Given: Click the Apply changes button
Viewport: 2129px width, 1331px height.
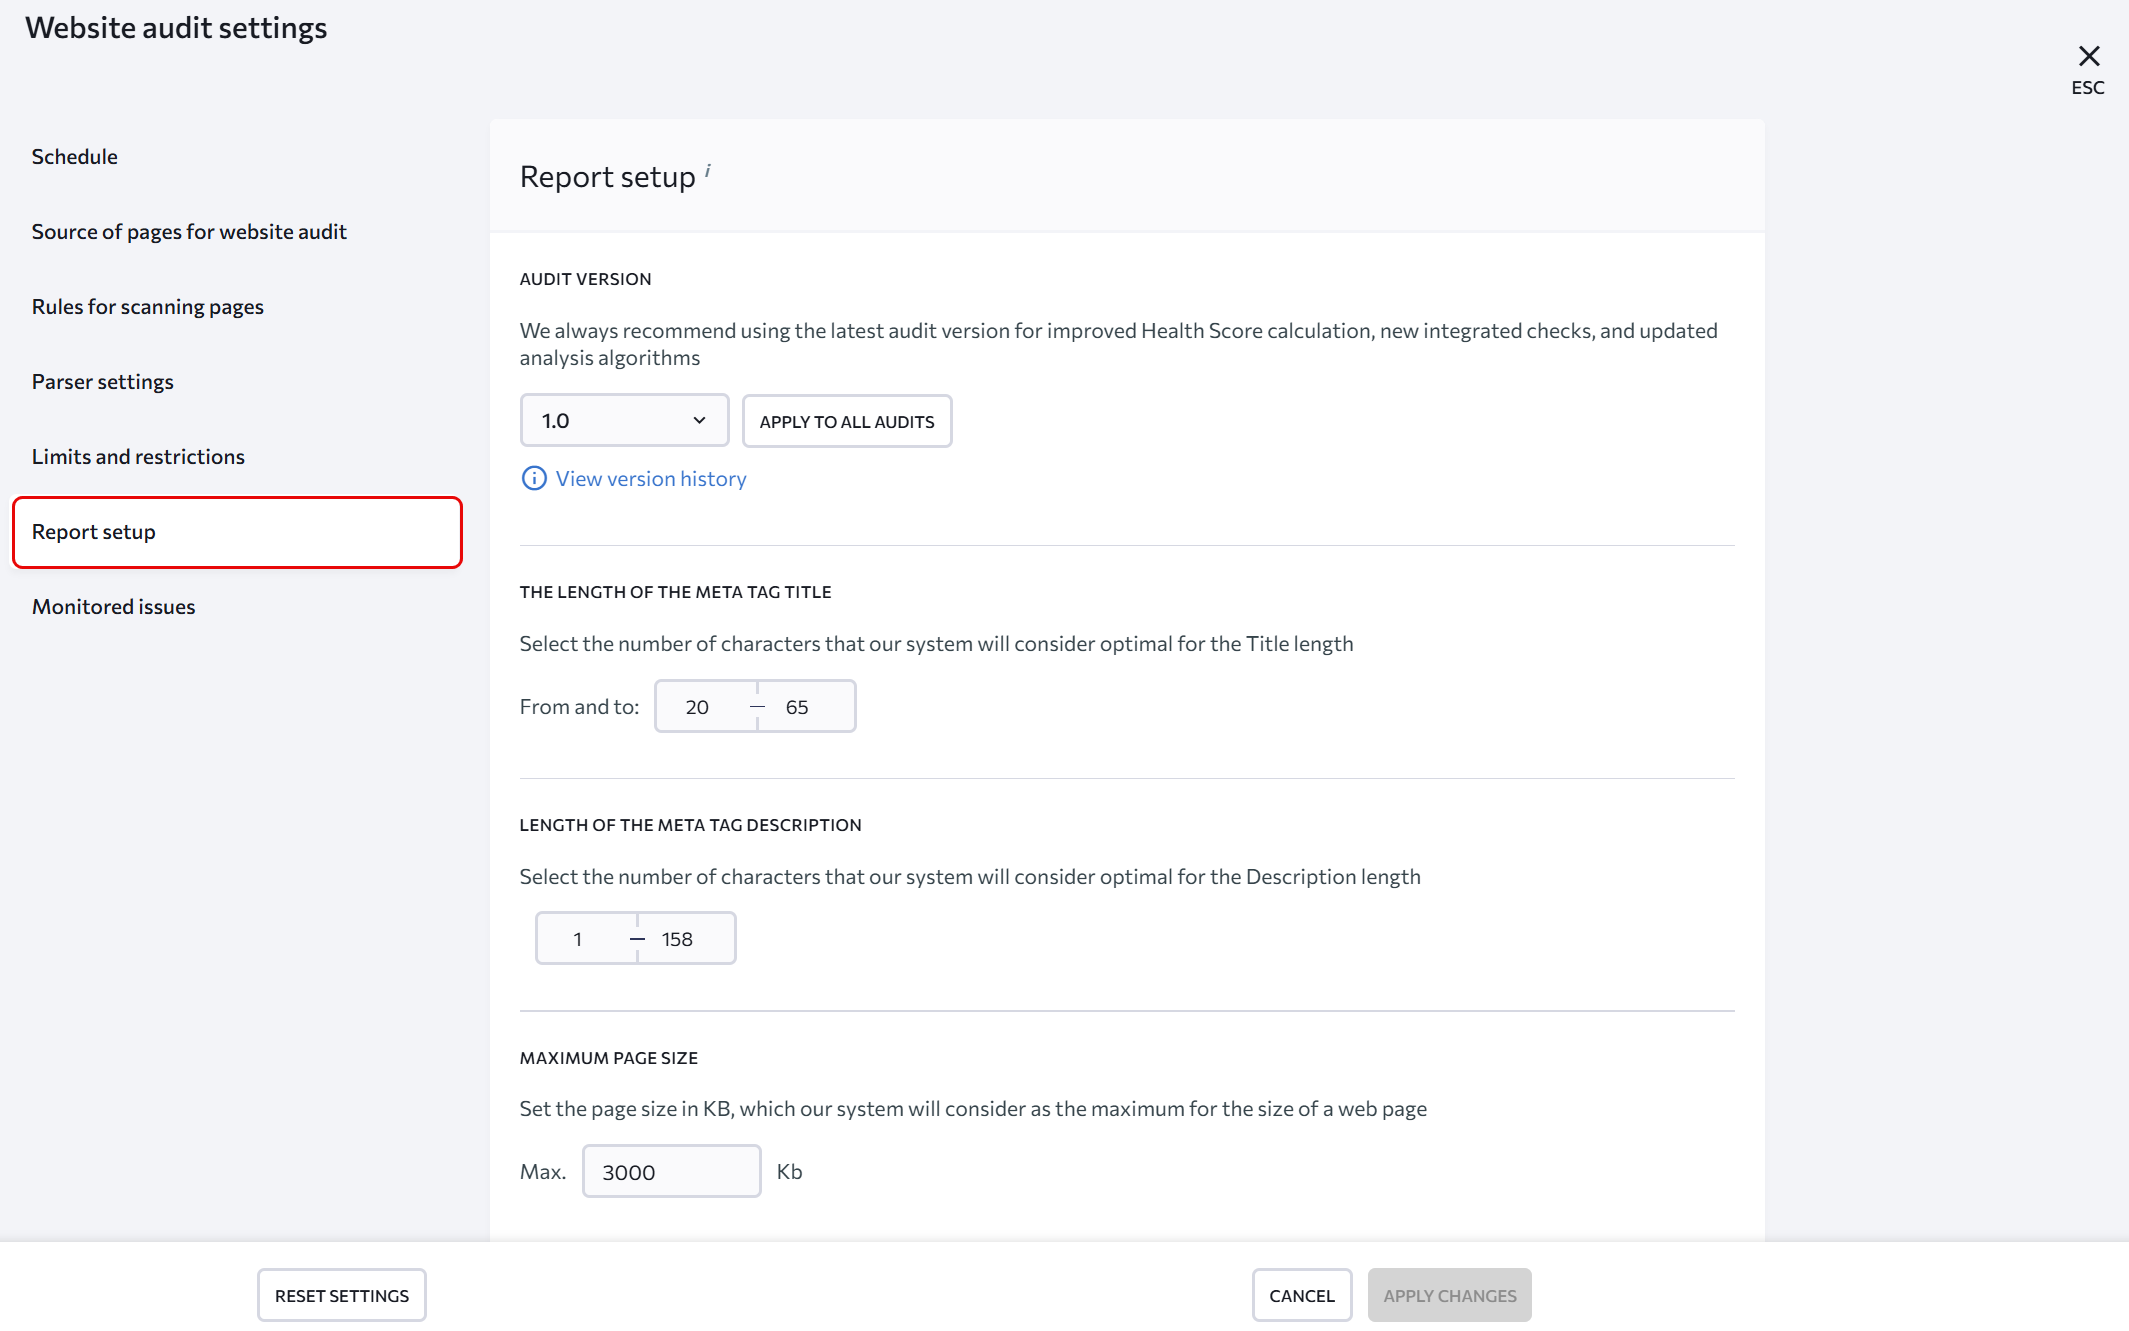Looking at the screenshot, I should pos(1450,1295).
